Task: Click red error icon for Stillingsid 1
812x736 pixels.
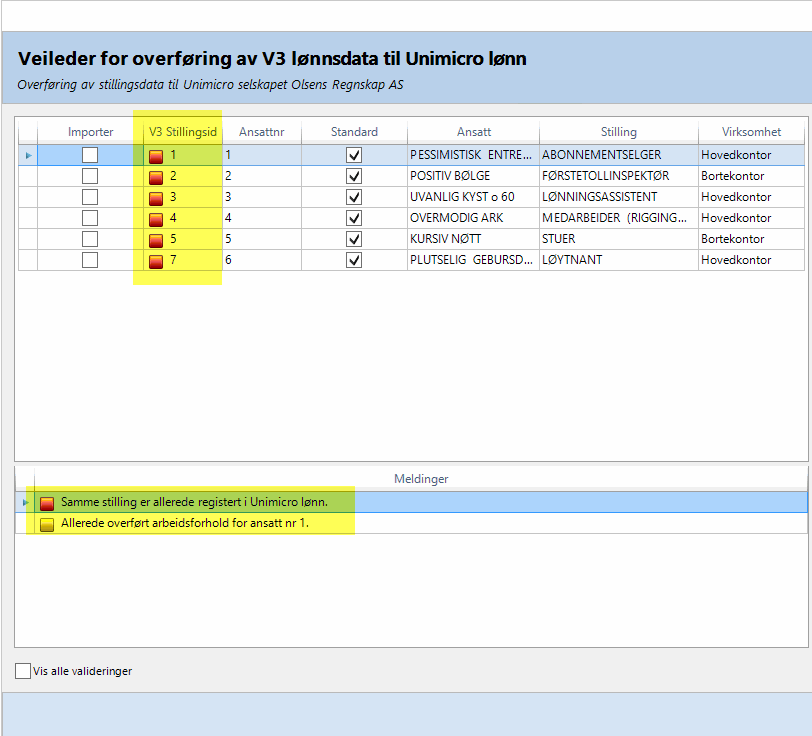Action: tap(156, 156)
